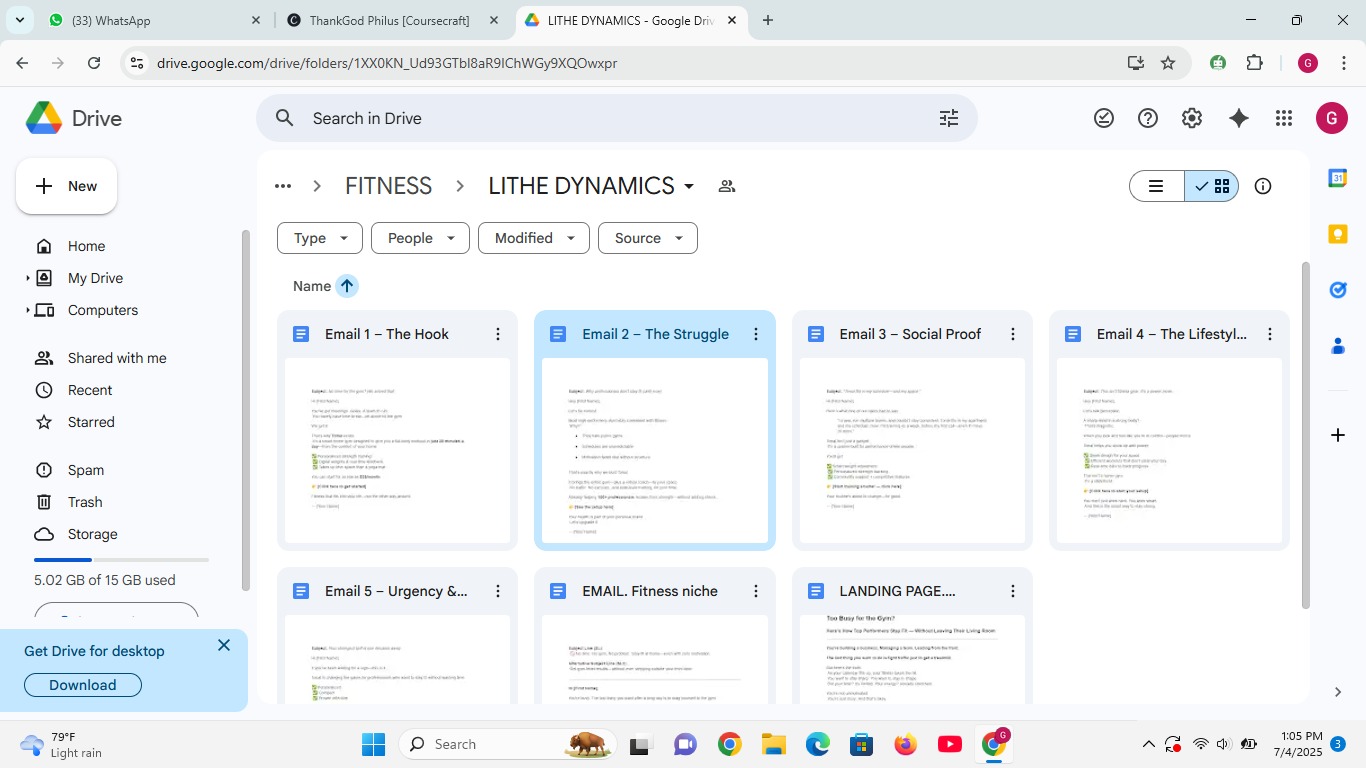Image resolution: width=1366 pixels, height=768 pixels.
Task: Bookmark this page star icon
Action: [x=1168, y=63]
